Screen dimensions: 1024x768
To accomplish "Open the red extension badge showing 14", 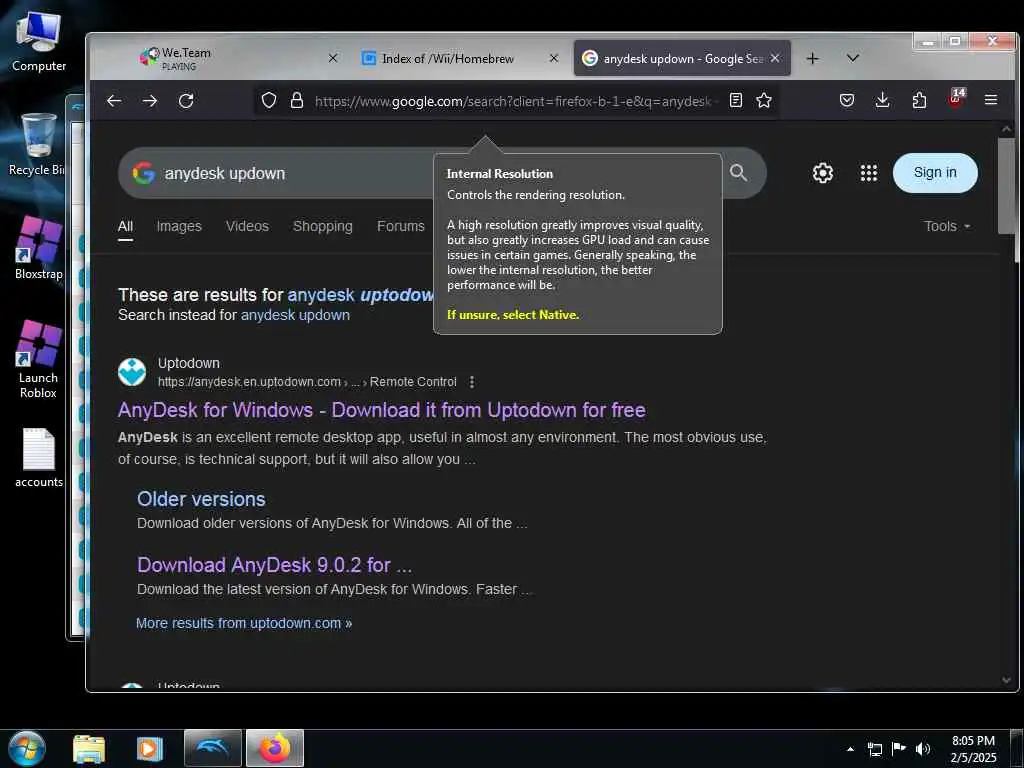I will coord(956,99).
